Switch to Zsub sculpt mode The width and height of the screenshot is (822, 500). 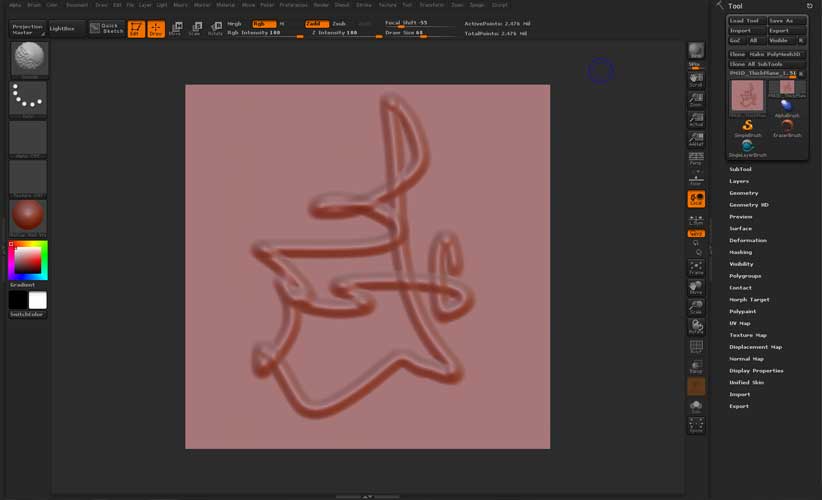[339, 24]
